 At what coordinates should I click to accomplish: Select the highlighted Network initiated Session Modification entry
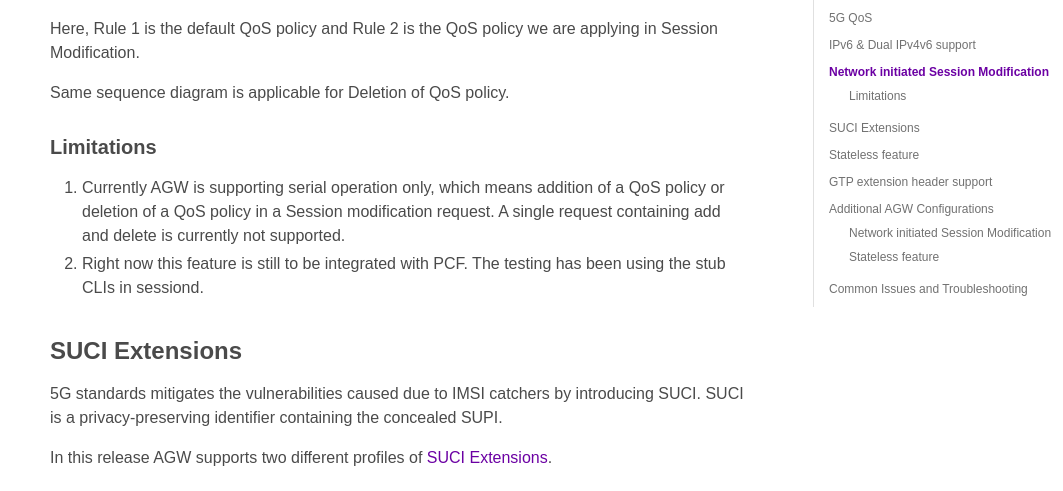[x=938, y=72]
